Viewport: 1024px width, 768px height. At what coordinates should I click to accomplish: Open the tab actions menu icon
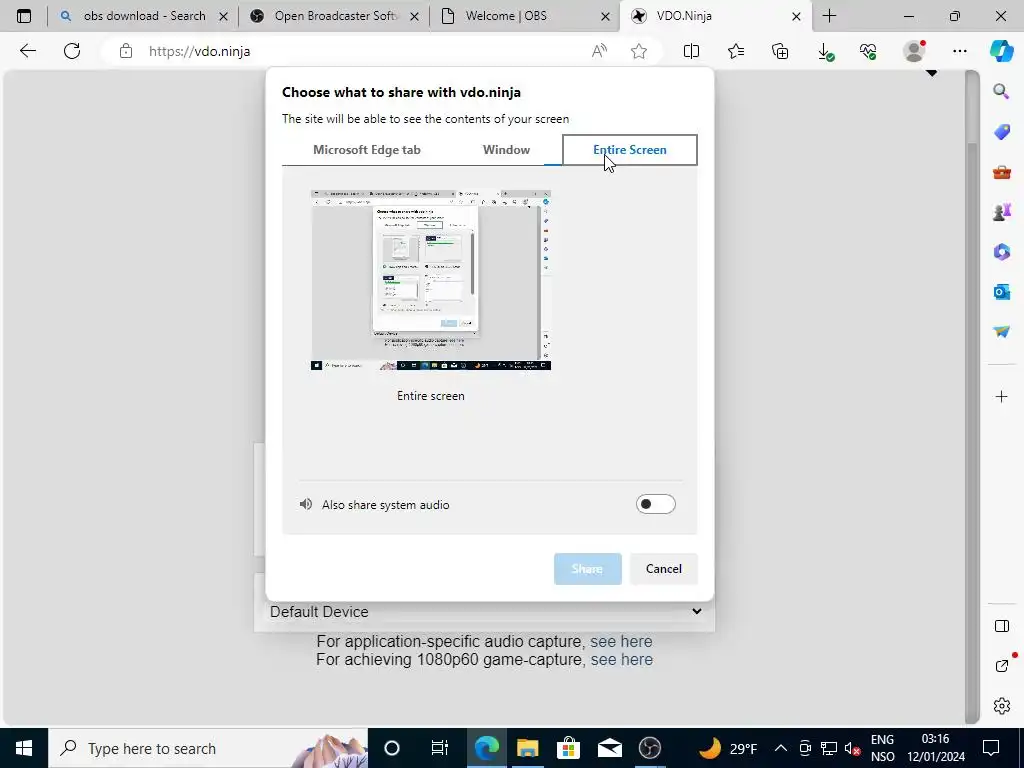pyautogui.click(x=24, y=16)
